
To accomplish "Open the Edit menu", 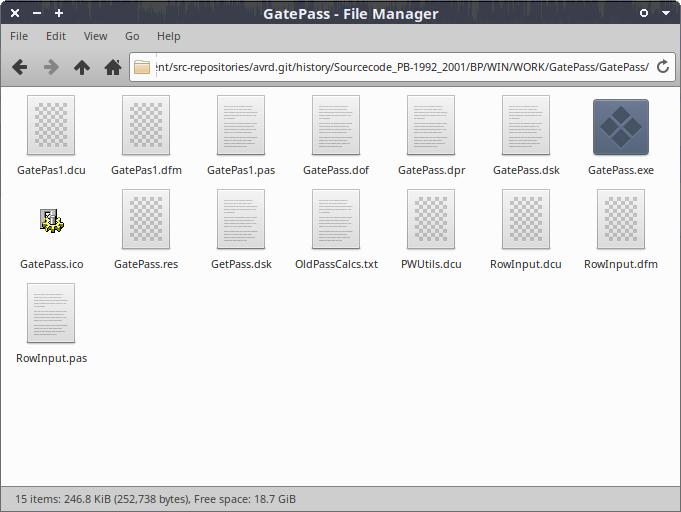I will tap(56, 36).
